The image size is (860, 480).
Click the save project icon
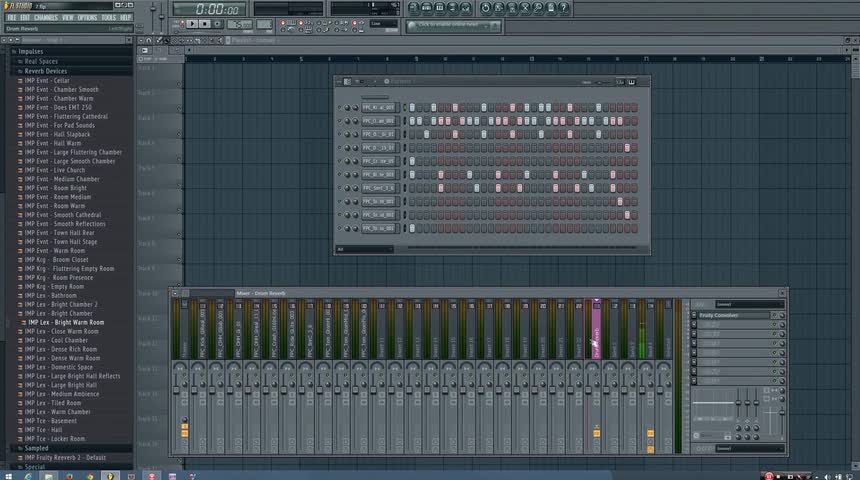pos(499,8)
